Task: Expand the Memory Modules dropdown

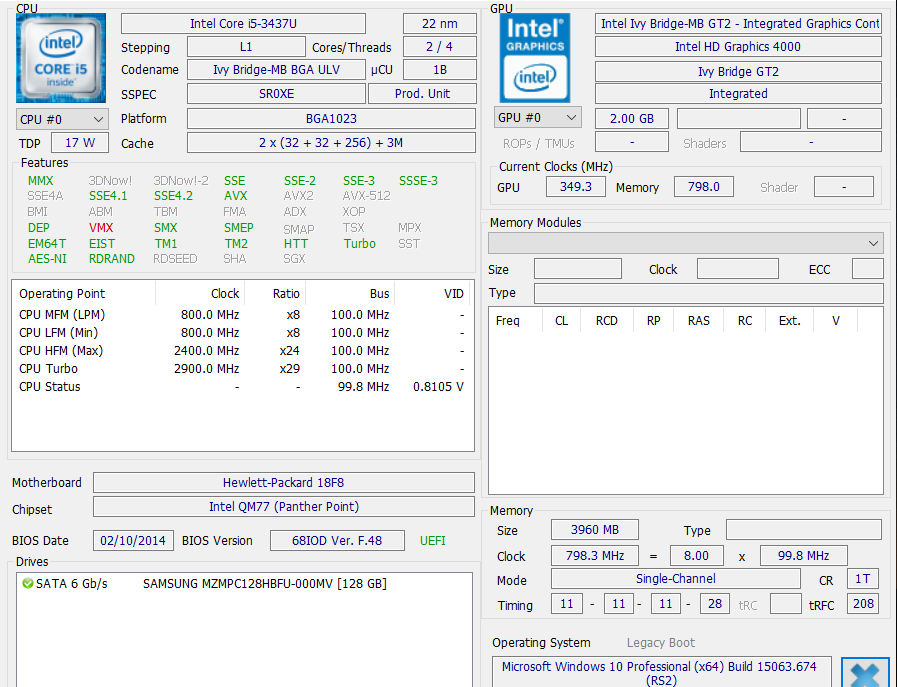Action: click(x=685, y=243)
